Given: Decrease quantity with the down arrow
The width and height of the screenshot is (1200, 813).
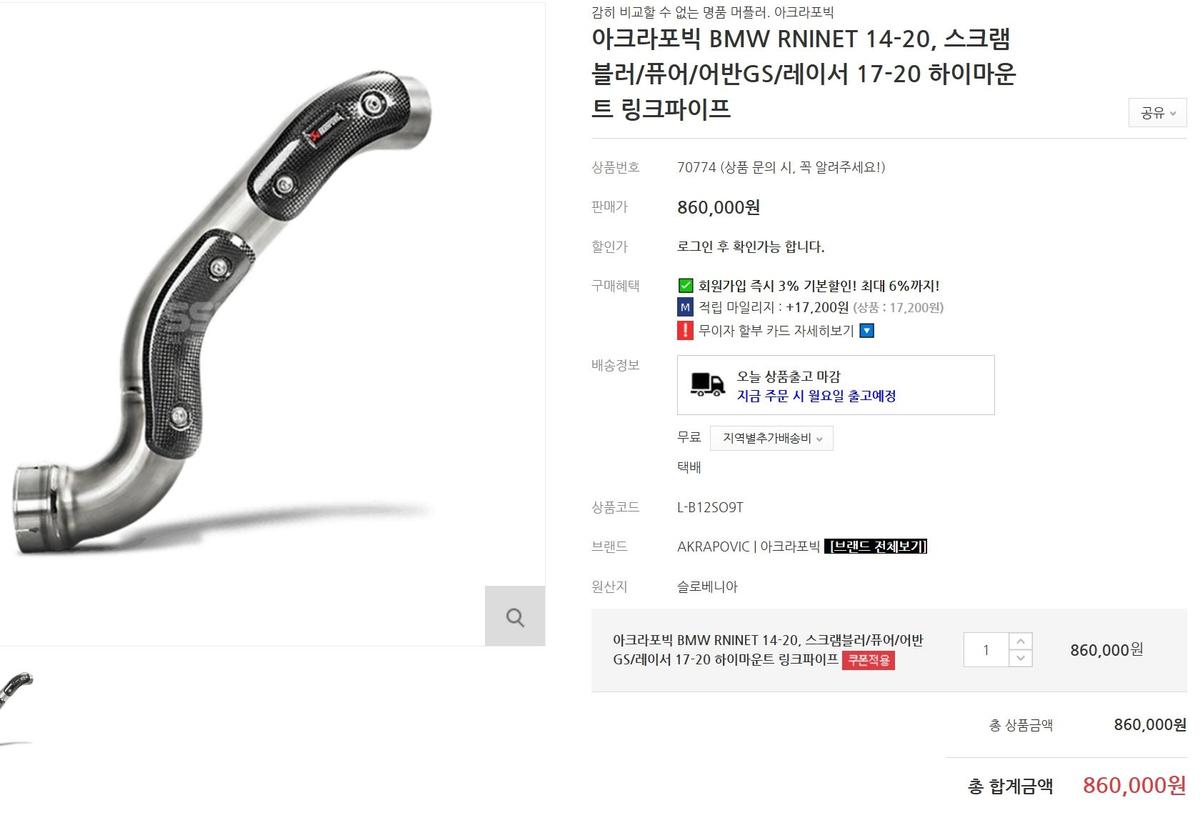Looking at the screenshot, I should 1020,658.
